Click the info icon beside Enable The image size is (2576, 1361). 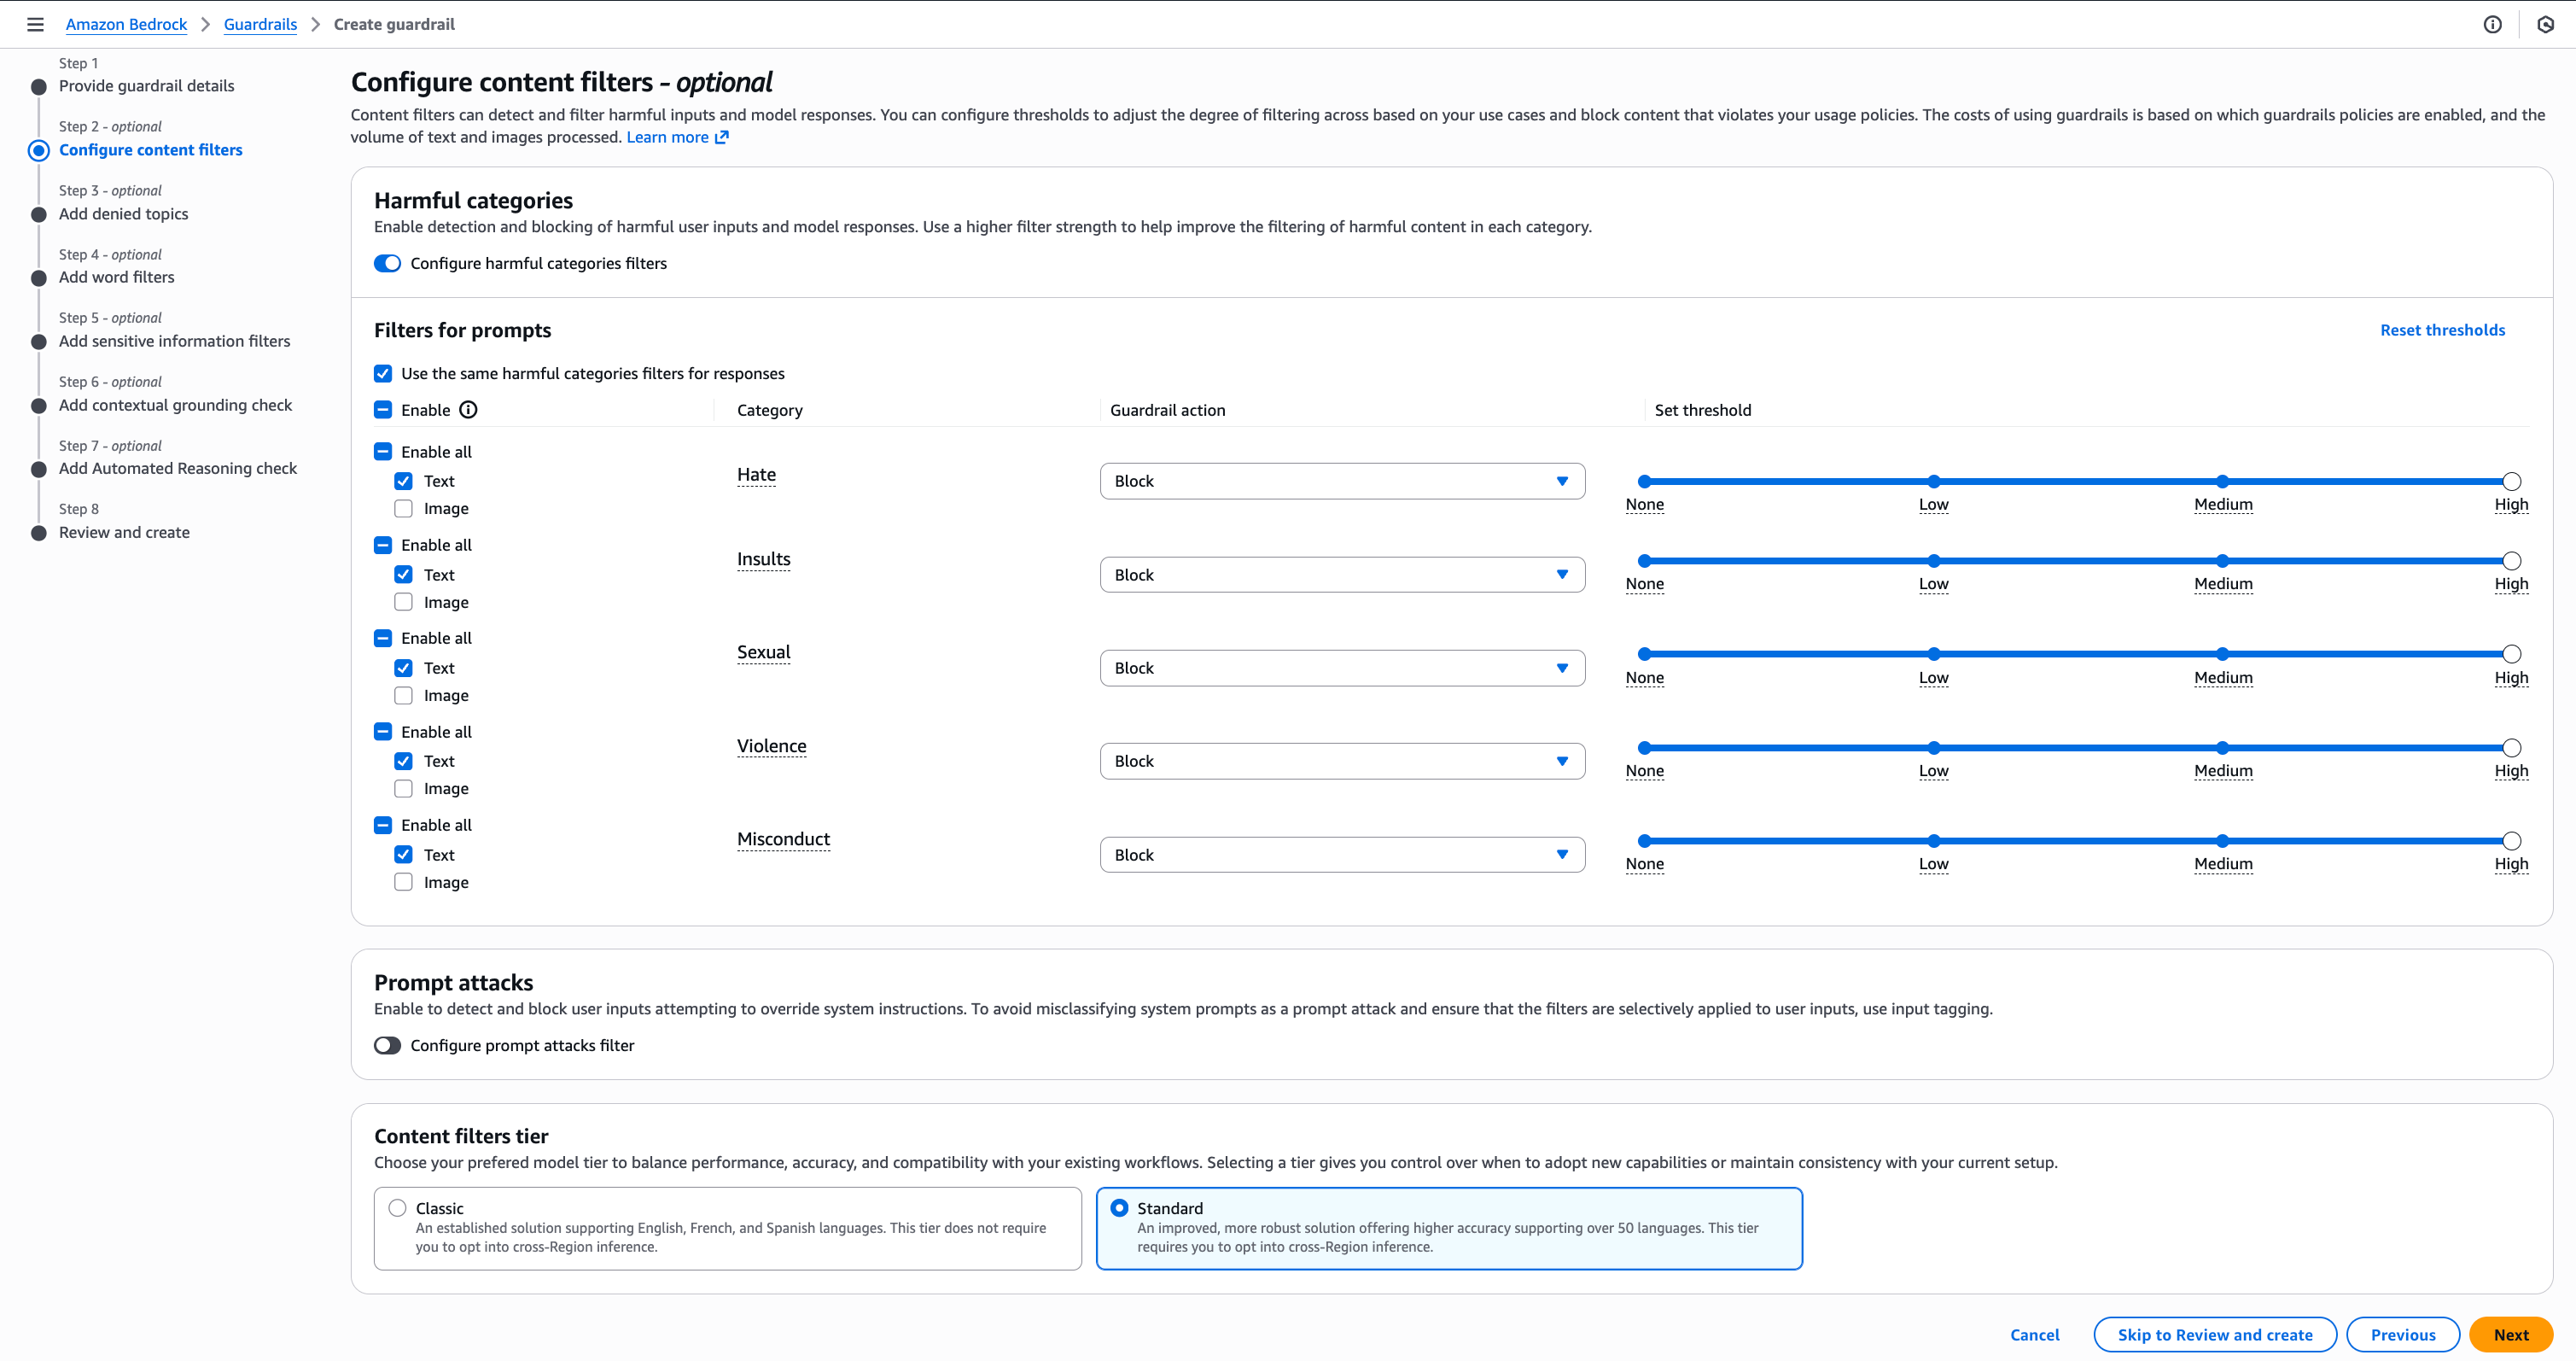point(468,410)
